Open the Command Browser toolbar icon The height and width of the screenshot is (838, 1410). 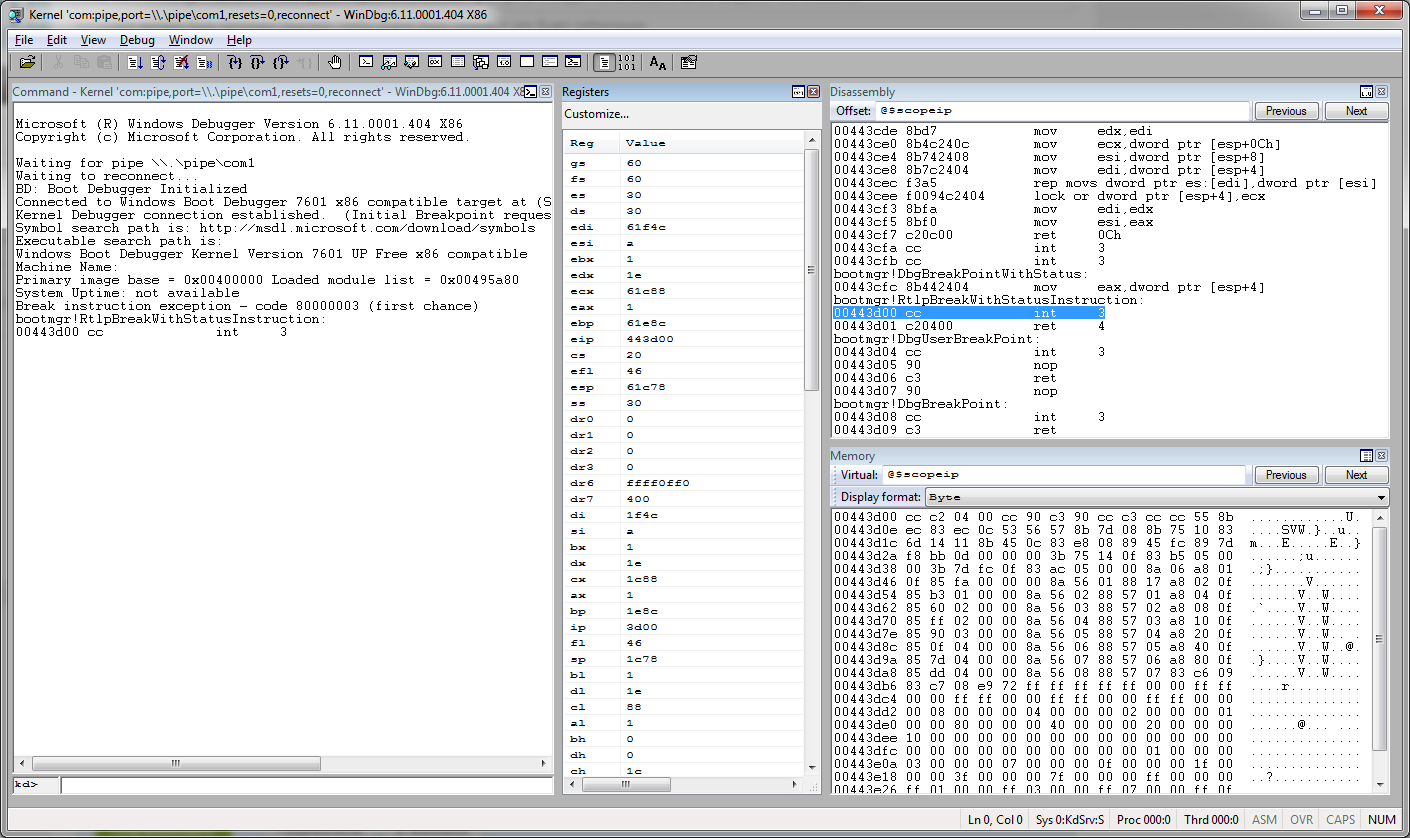(x=572, y=62)
